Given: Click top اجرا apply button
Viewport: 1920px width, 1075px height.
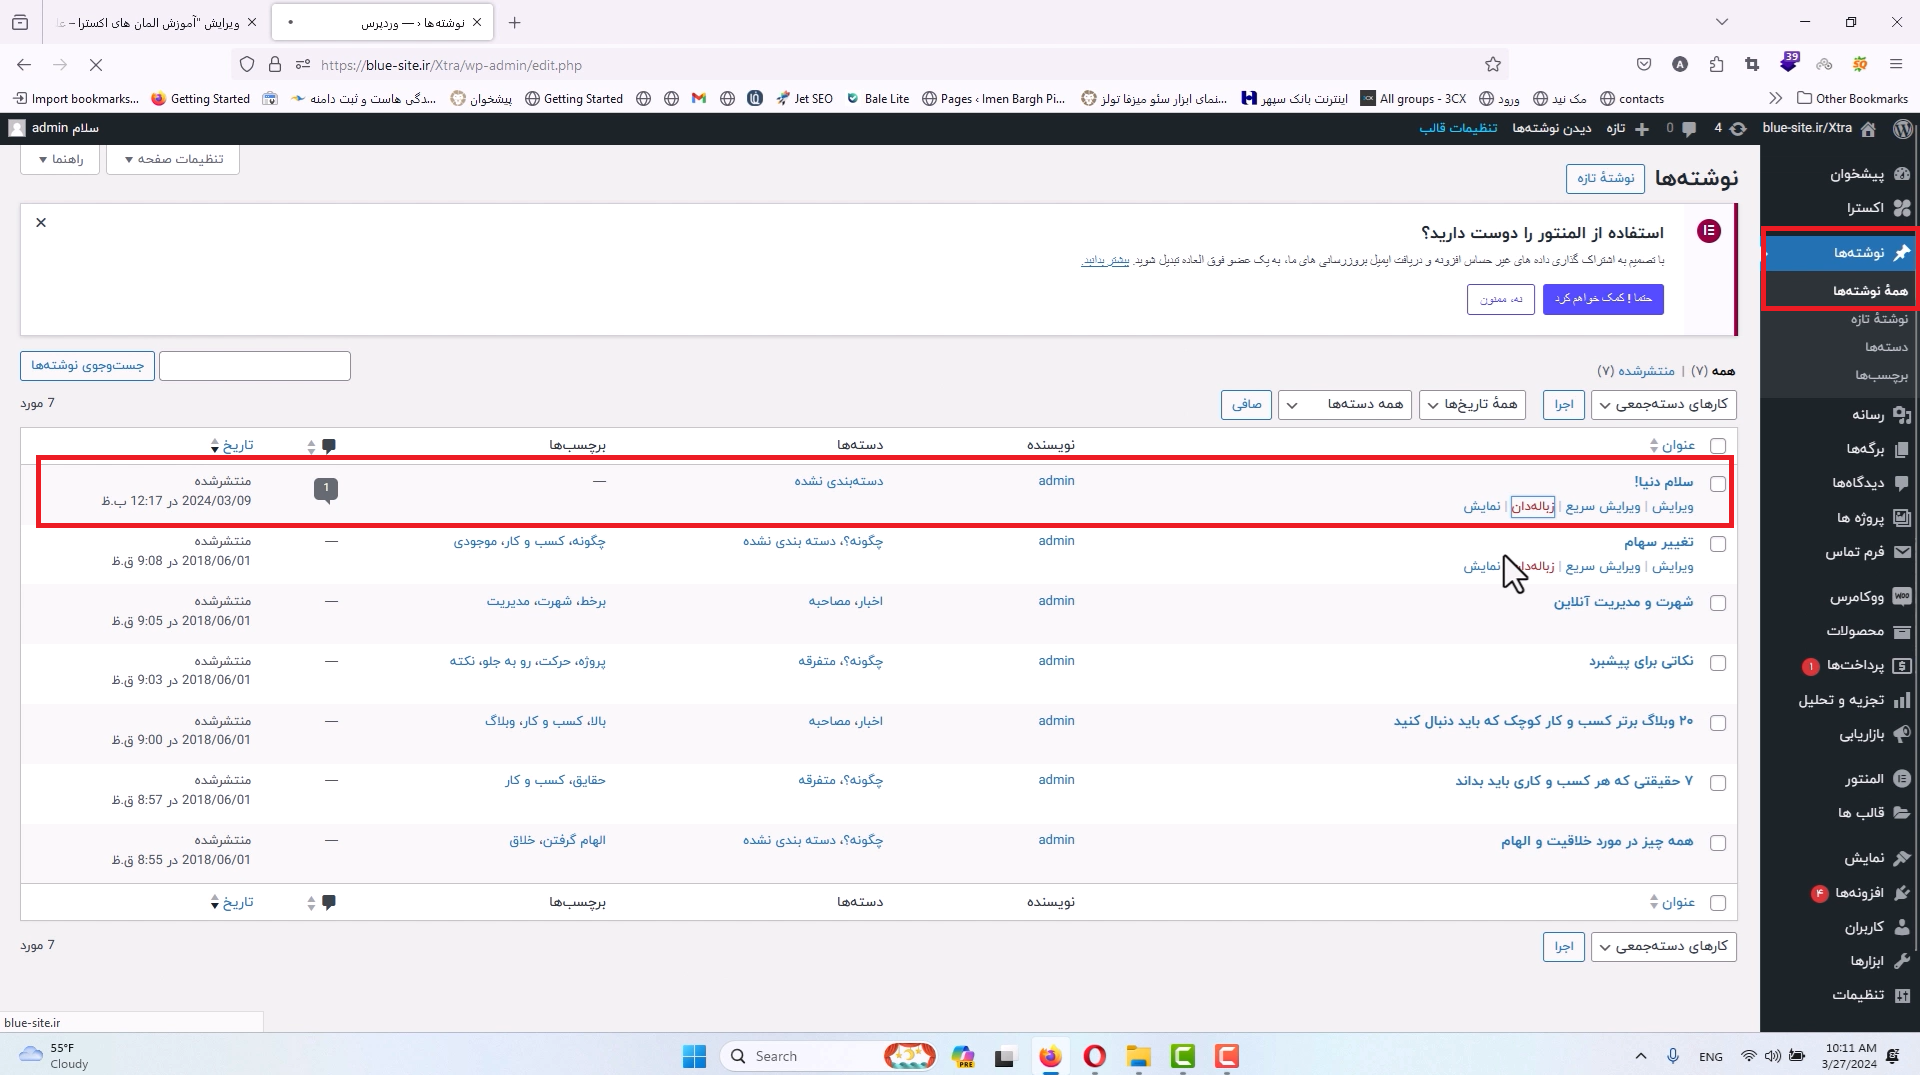Looking at the screenshot, I should [x=1564, y=404].
